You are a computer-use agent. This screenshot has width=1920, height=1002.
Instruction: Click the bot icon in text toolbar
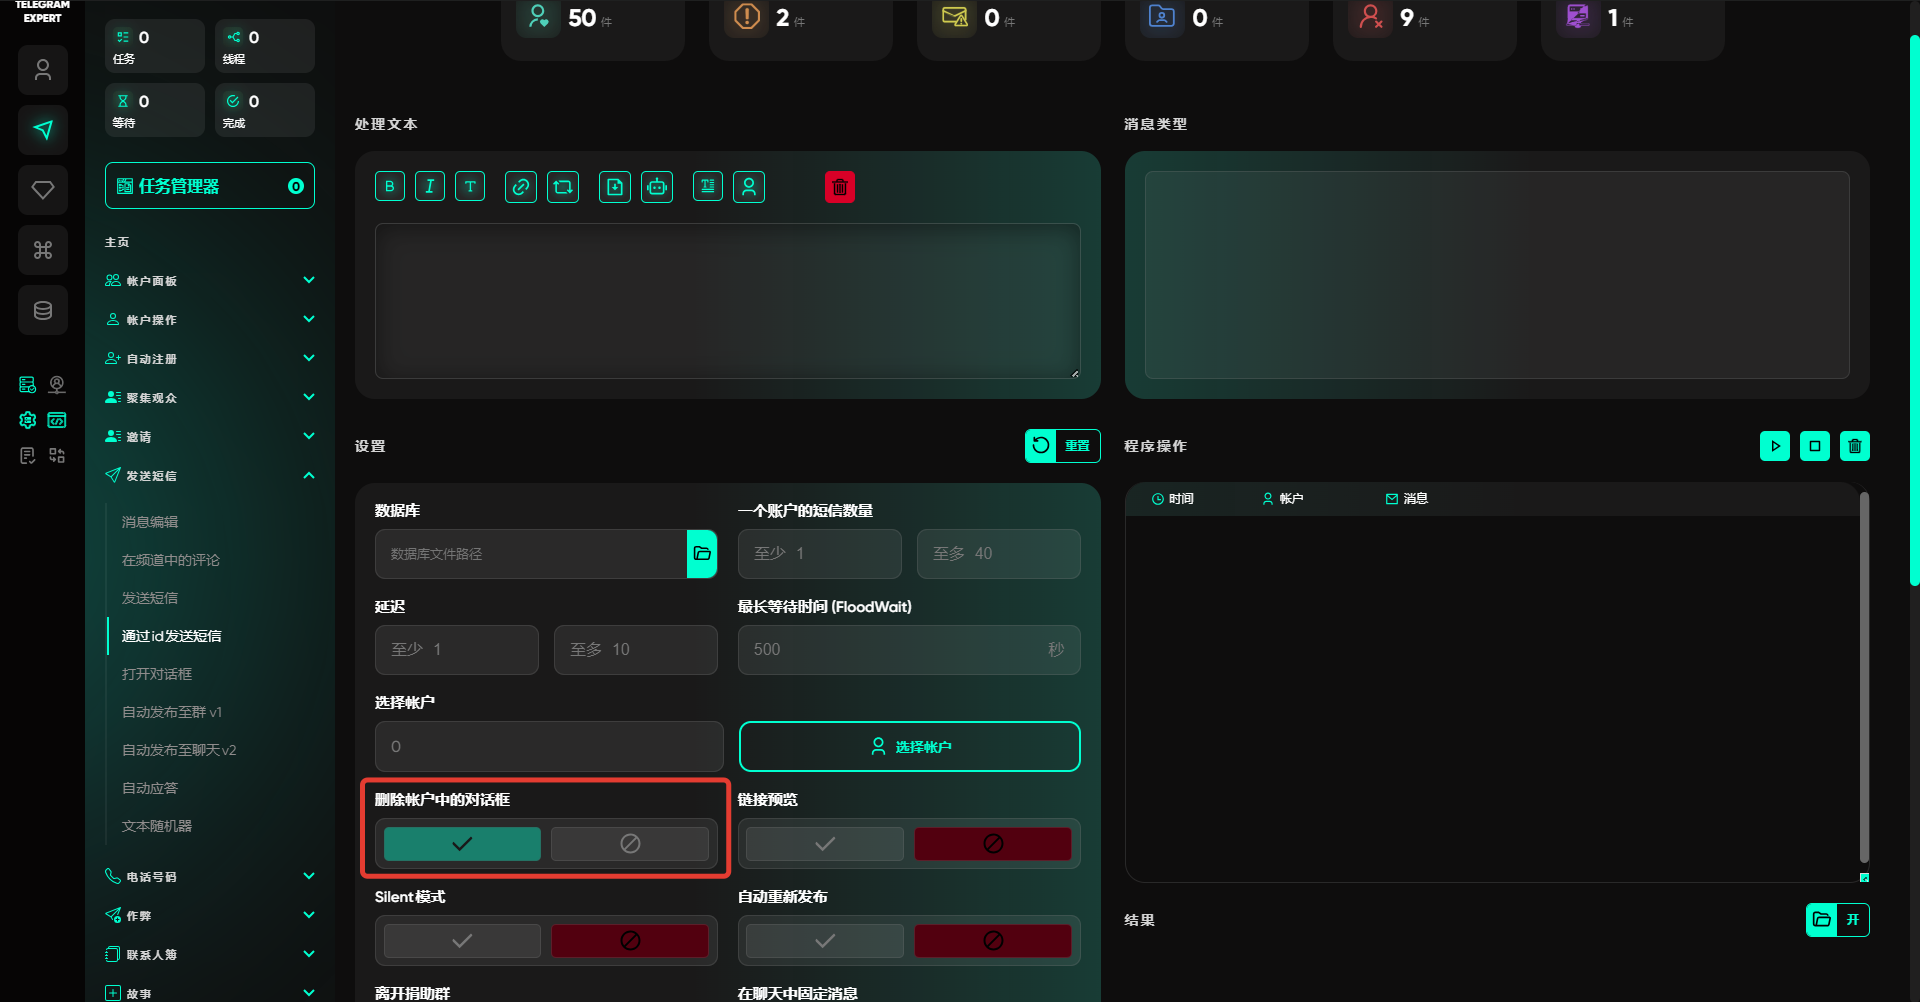(x=657, y=187)
